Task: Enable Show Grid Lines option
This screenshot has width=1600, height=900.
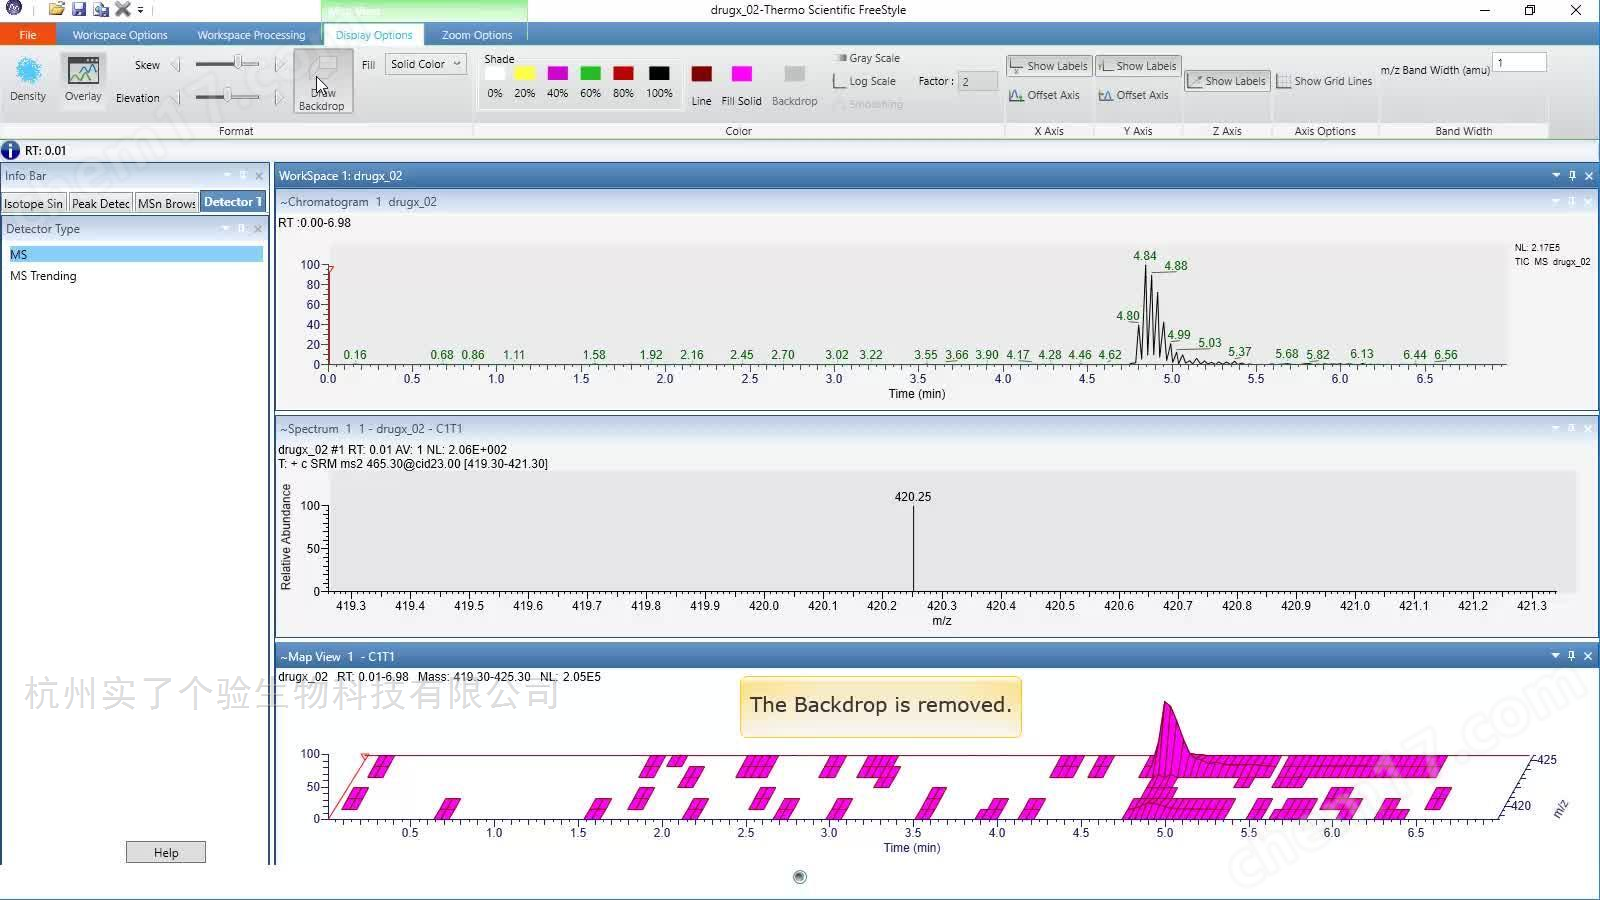Action: (1324, 81)
